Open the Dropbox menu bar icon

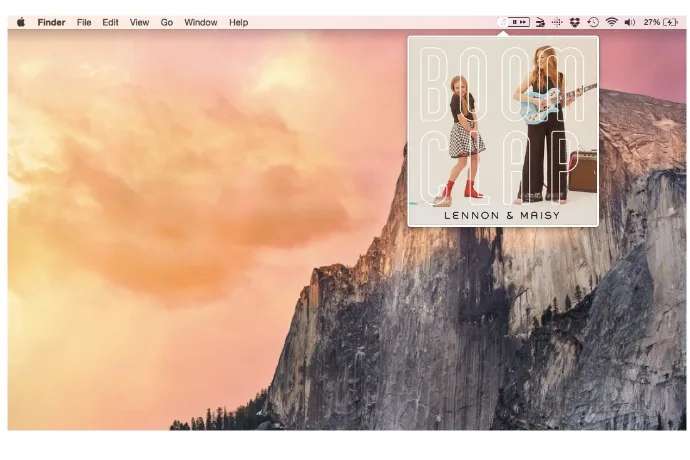click(575, 21)
